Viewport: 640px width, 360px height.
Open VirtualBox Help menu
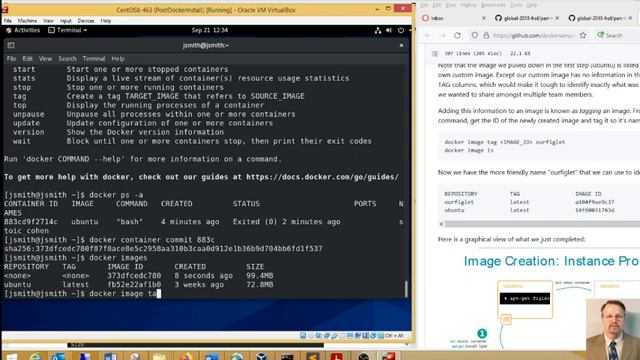[106, 21]
